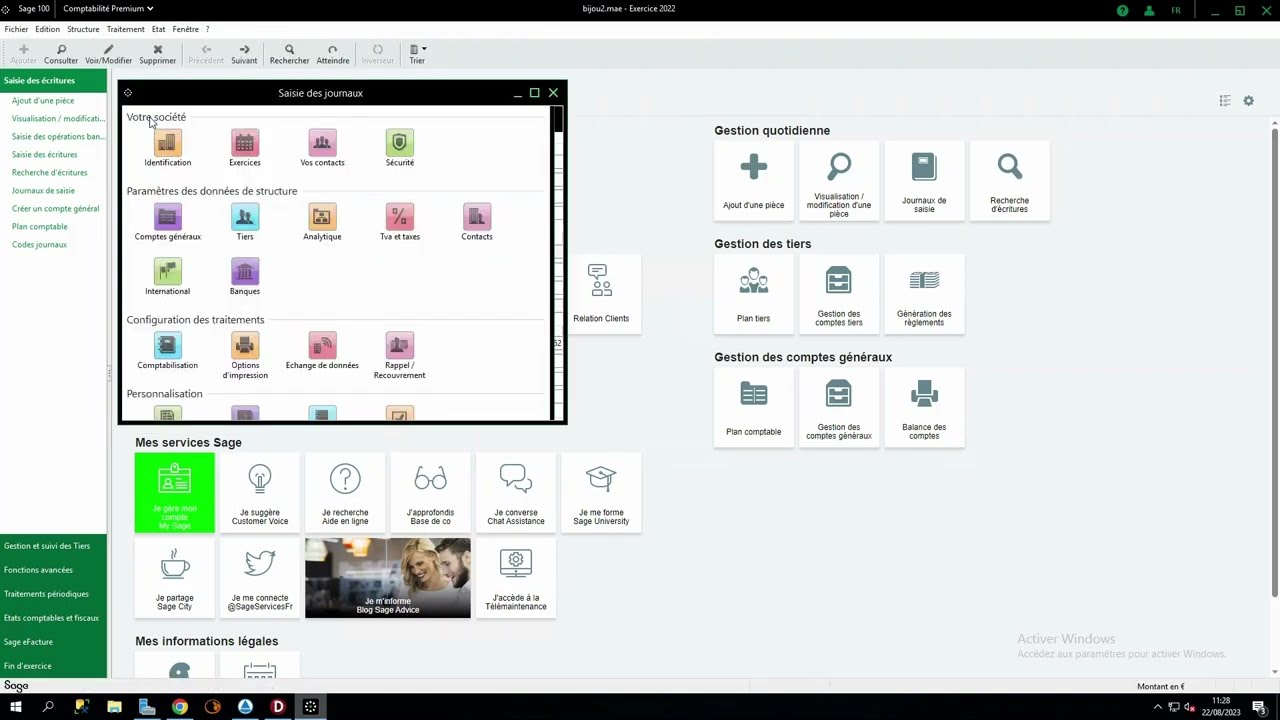Click the Atteindre toolbar button
Image resolution: width=1280 pixels, height=720 pixels.
332,54
